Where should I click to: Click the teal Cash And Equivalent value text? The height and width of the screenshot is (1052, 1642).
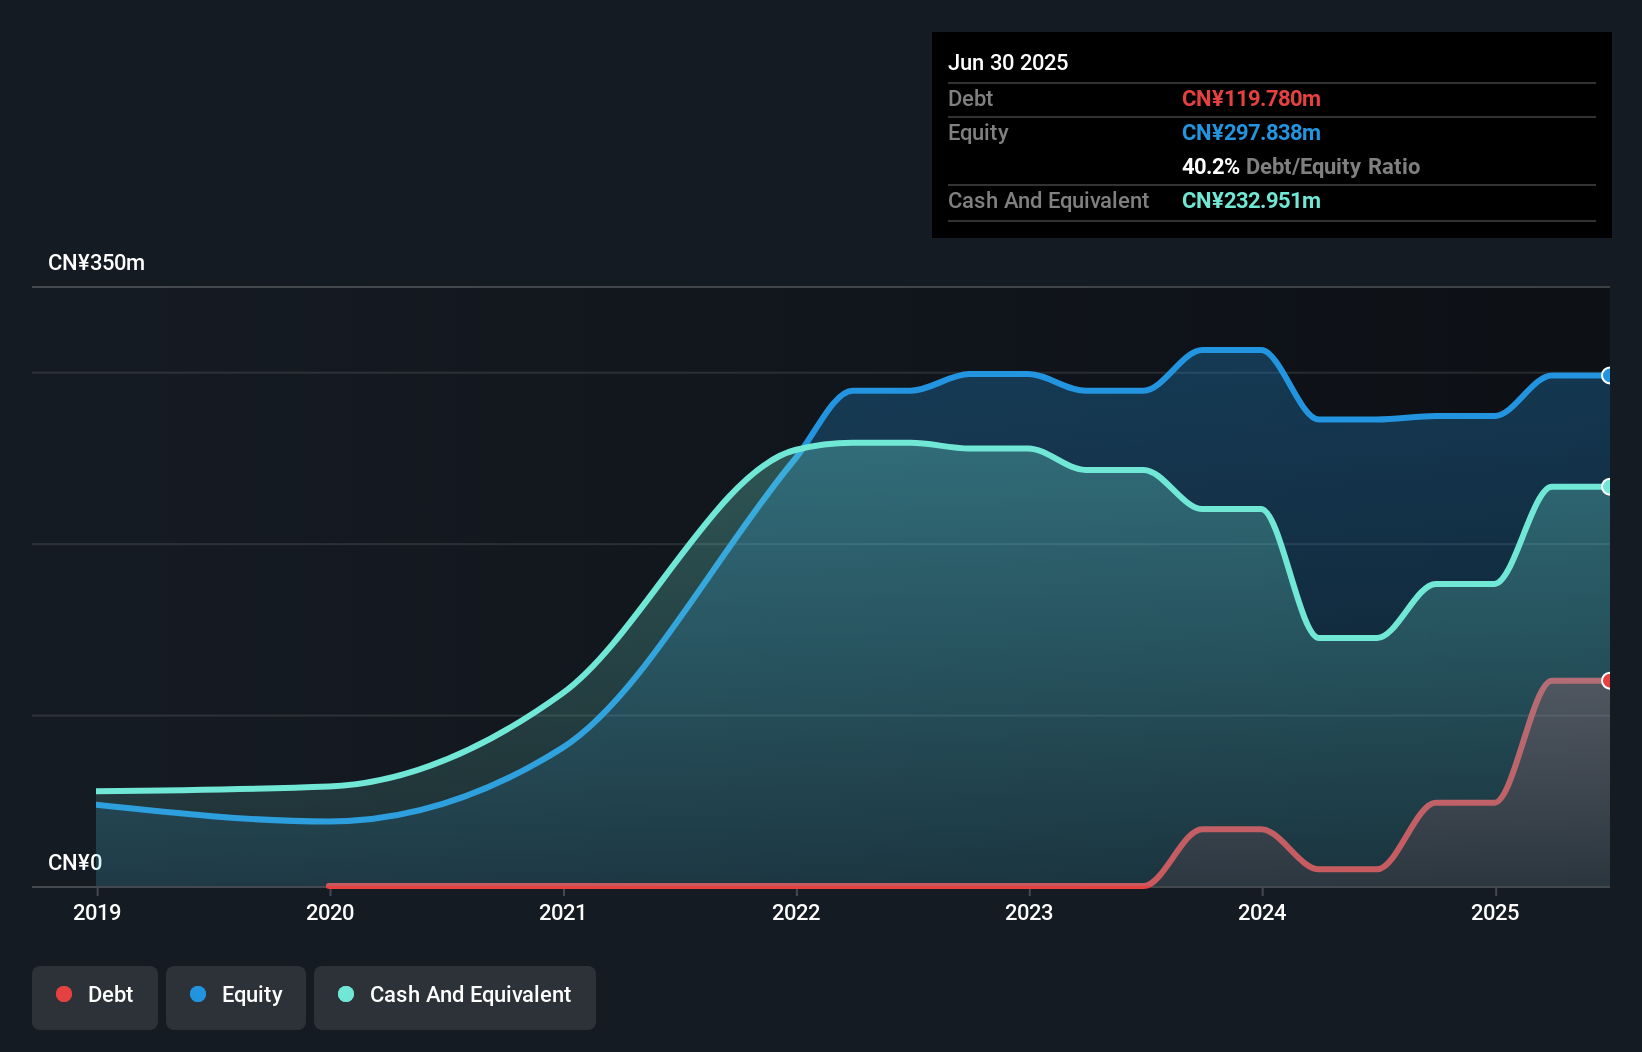pyautogui.click(x=1251, y=200)
